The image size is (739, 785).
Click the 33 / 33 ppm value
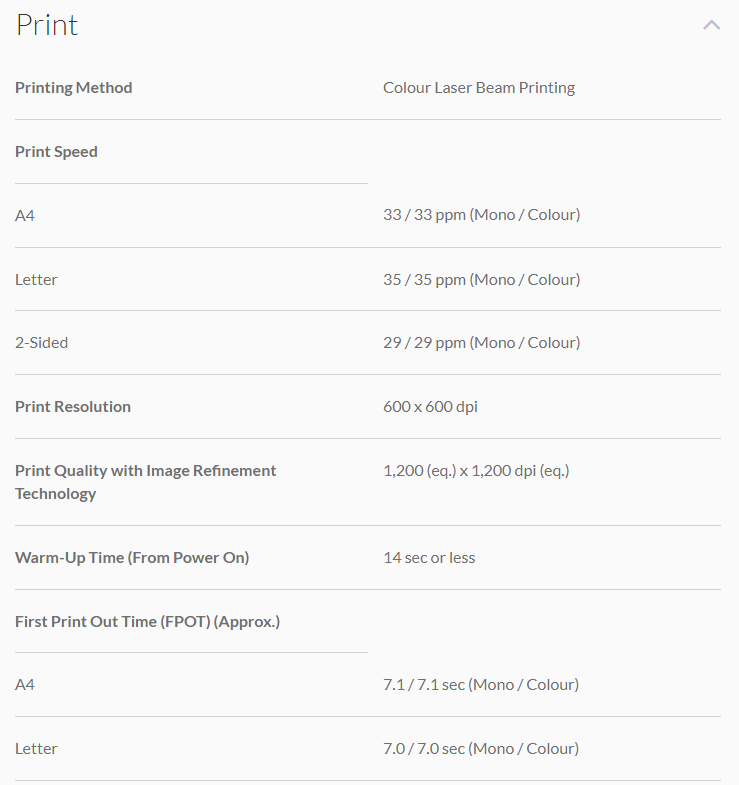click(x=481, y=215)
